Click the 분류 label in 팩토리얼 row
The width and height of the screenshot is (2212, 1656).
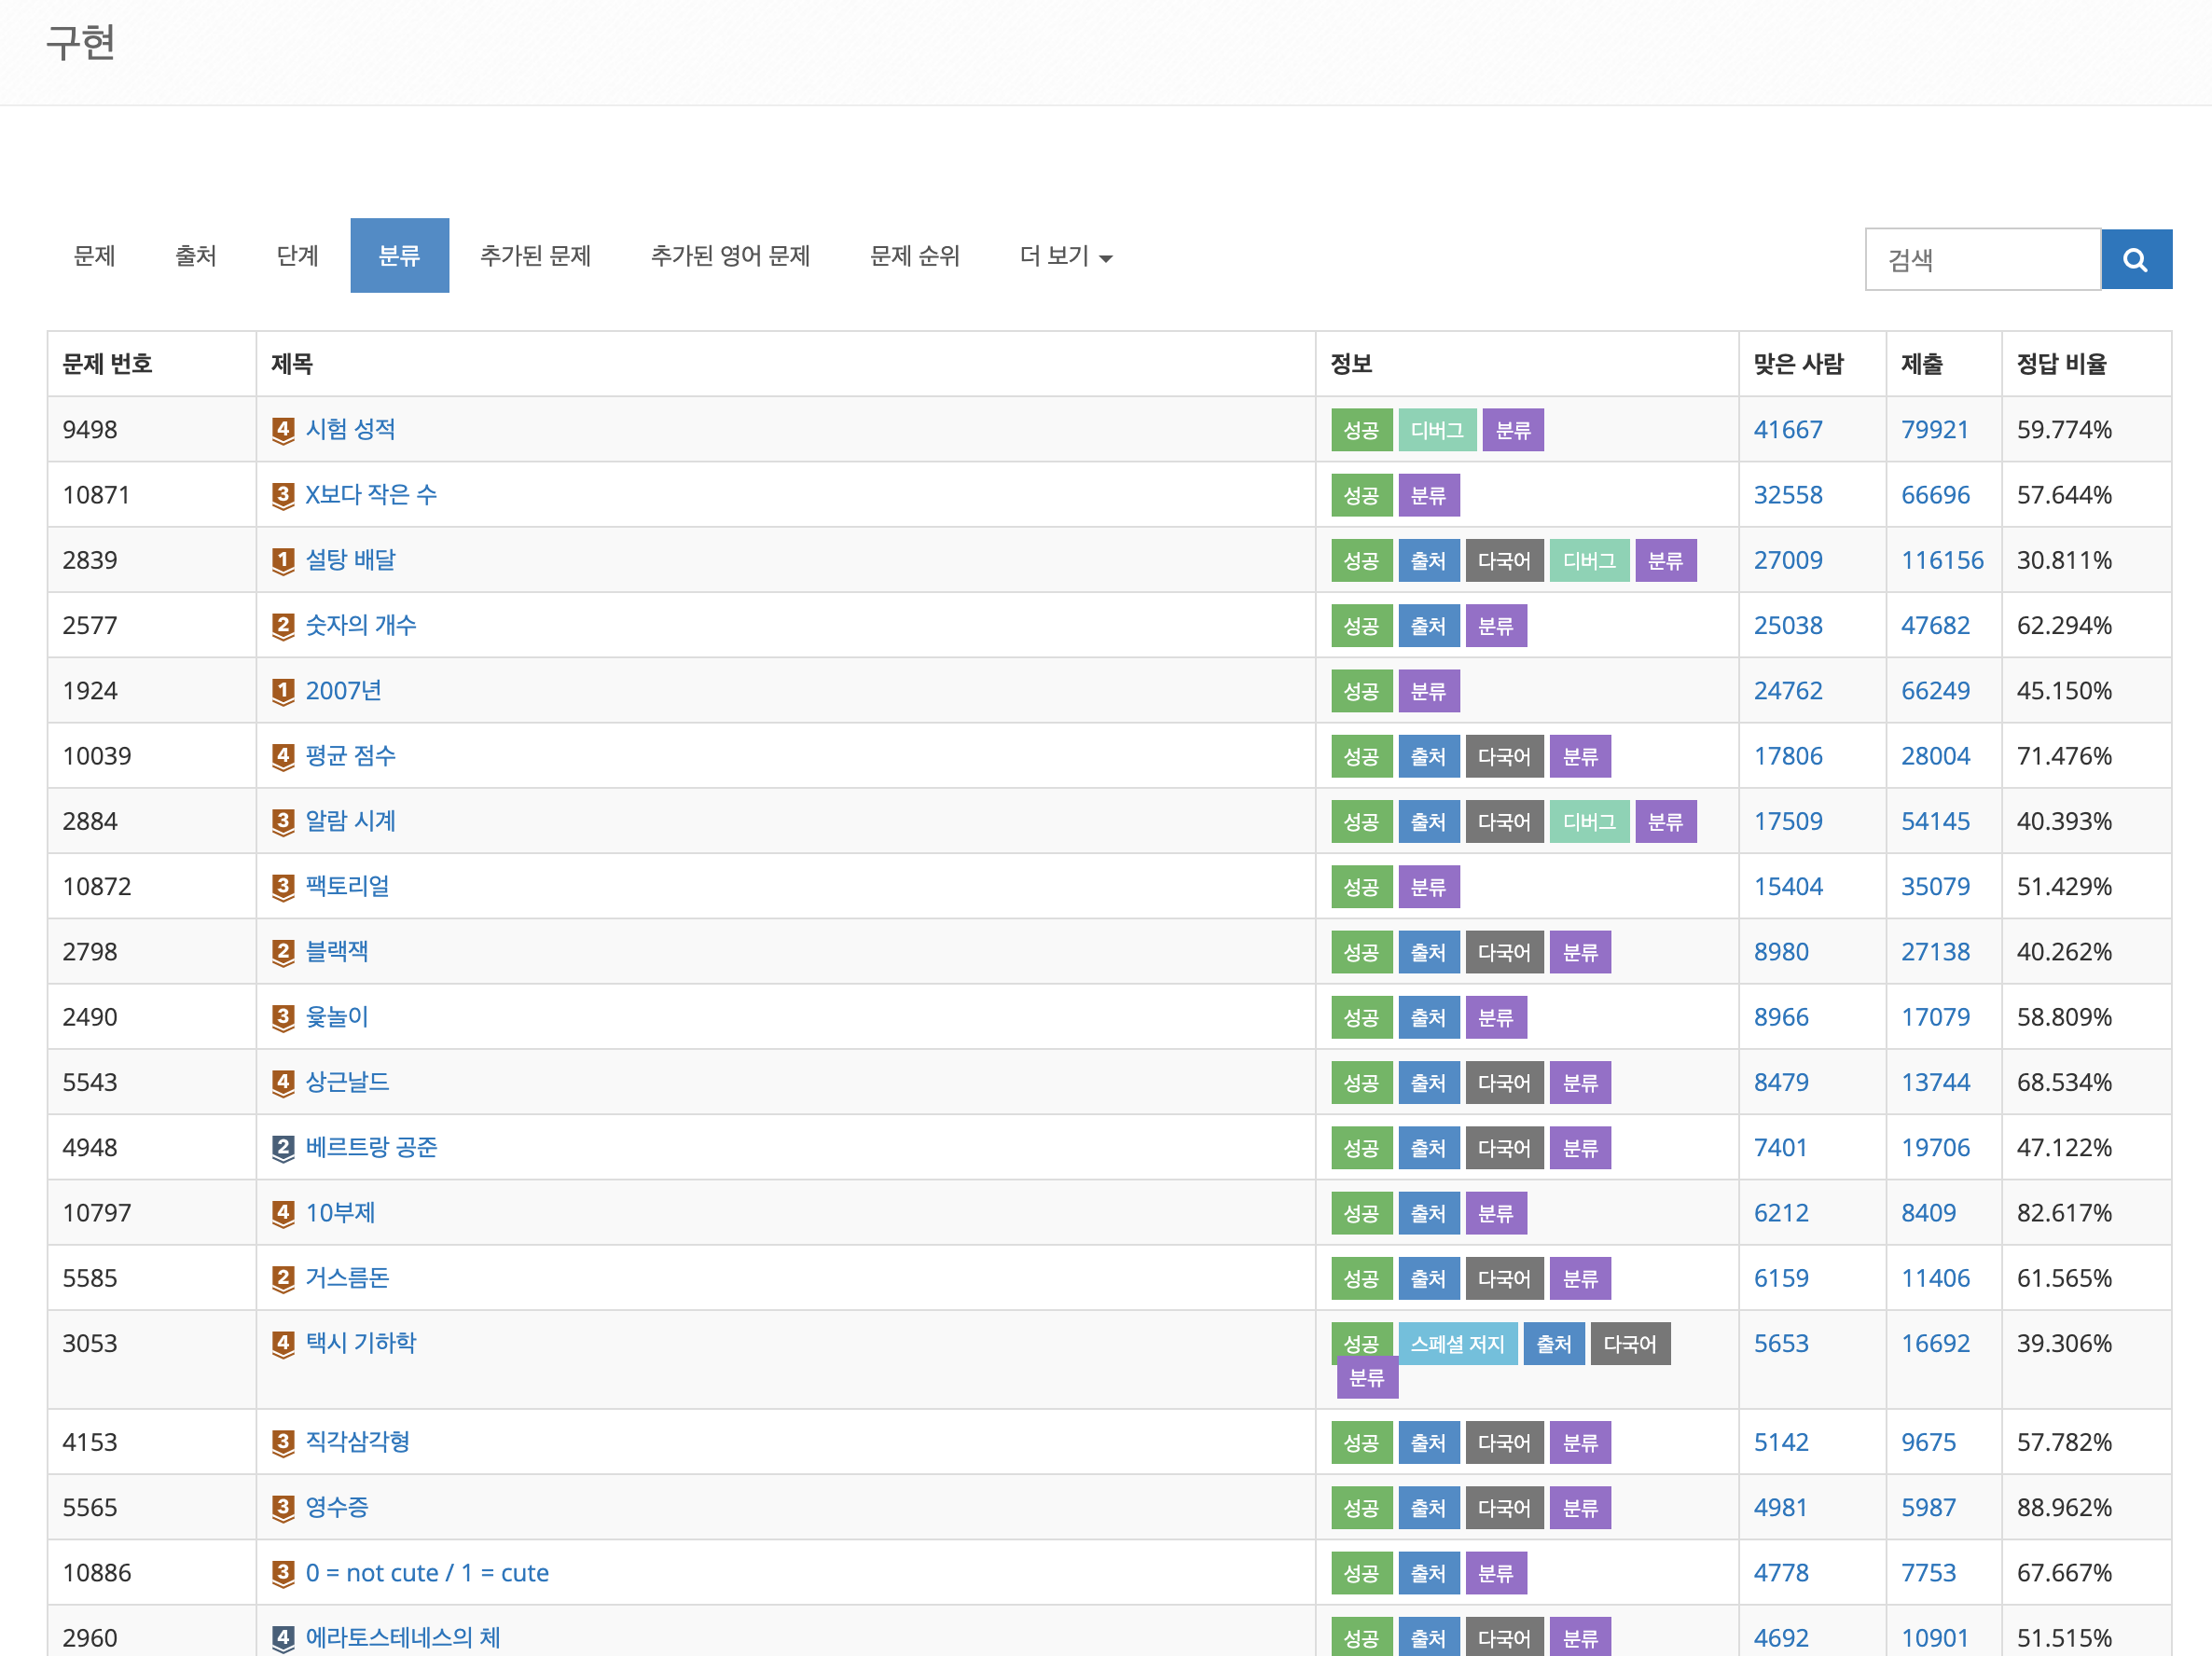[1427, 887]
